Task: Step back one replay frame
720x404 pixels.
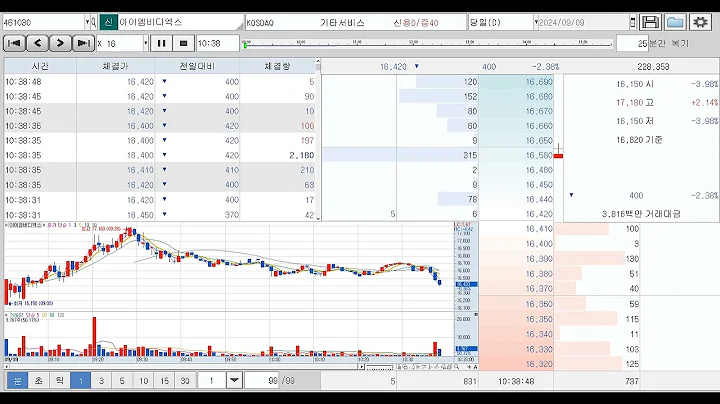Action: click(x=38, y=43)
